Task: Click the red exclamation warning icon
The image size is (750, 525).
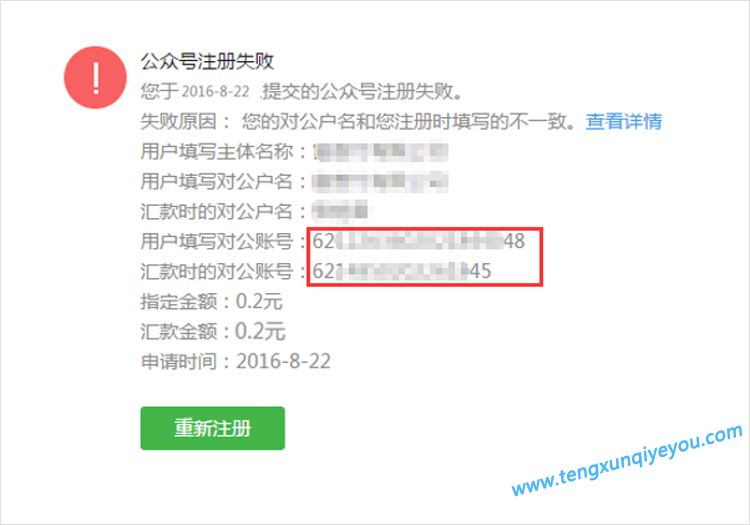Action: [96, 77]
